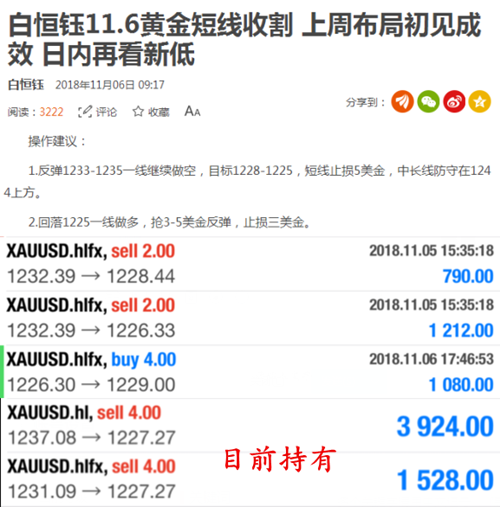Select the sell 4.00 order 1231.09 → 1227.27
The width and height of the screenshot is (500, 507).
tap(250, 479)
